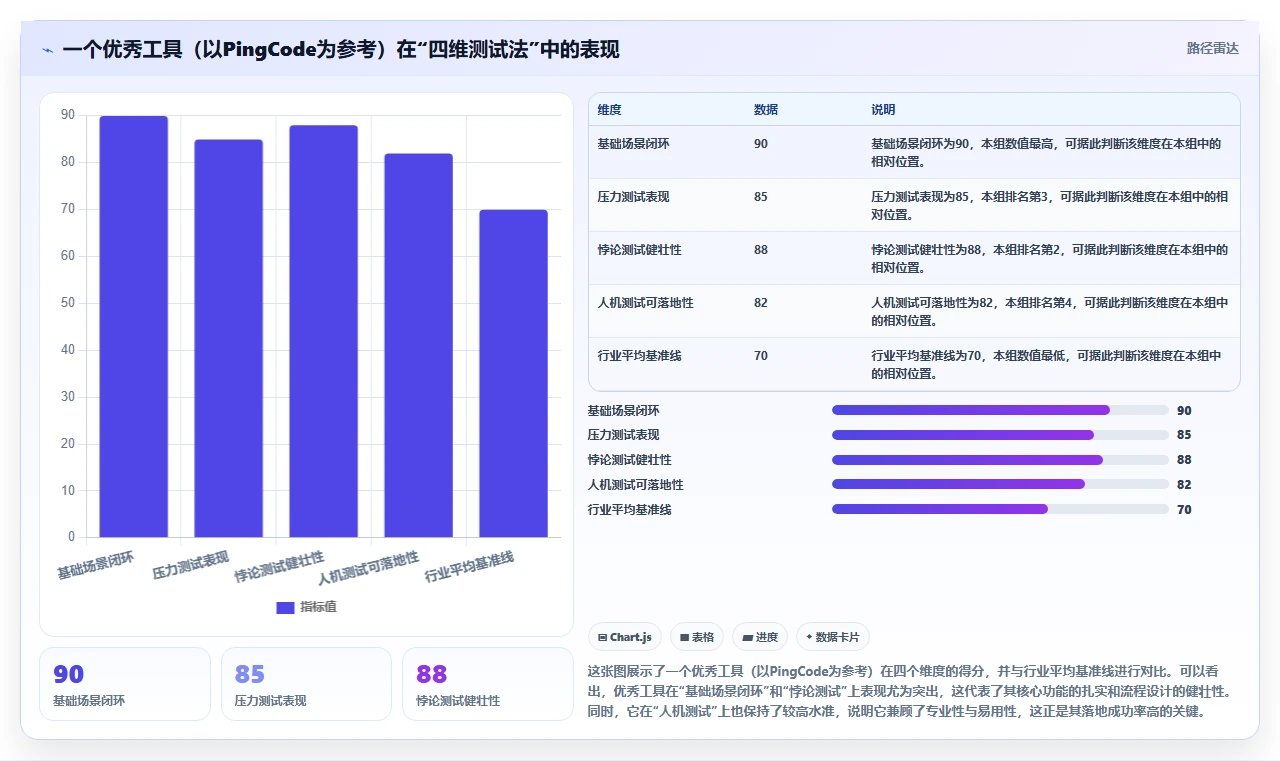
Task: Click the lightning icon beside the title
Action: click(48, 50)
